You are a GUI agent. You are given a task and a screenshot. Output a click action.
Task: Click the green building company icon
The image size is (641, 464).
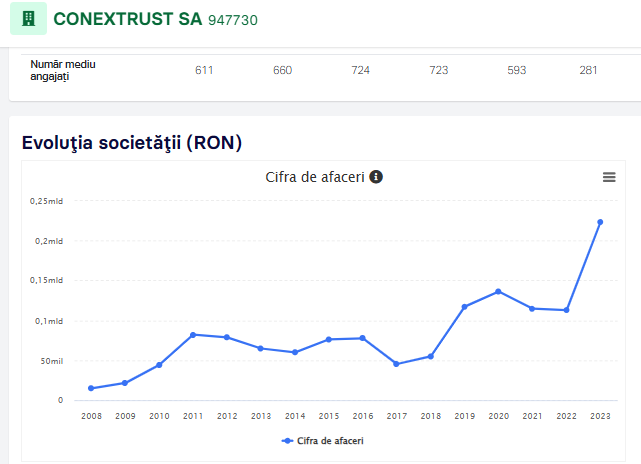pyautogui.click(x=29, y=18)
